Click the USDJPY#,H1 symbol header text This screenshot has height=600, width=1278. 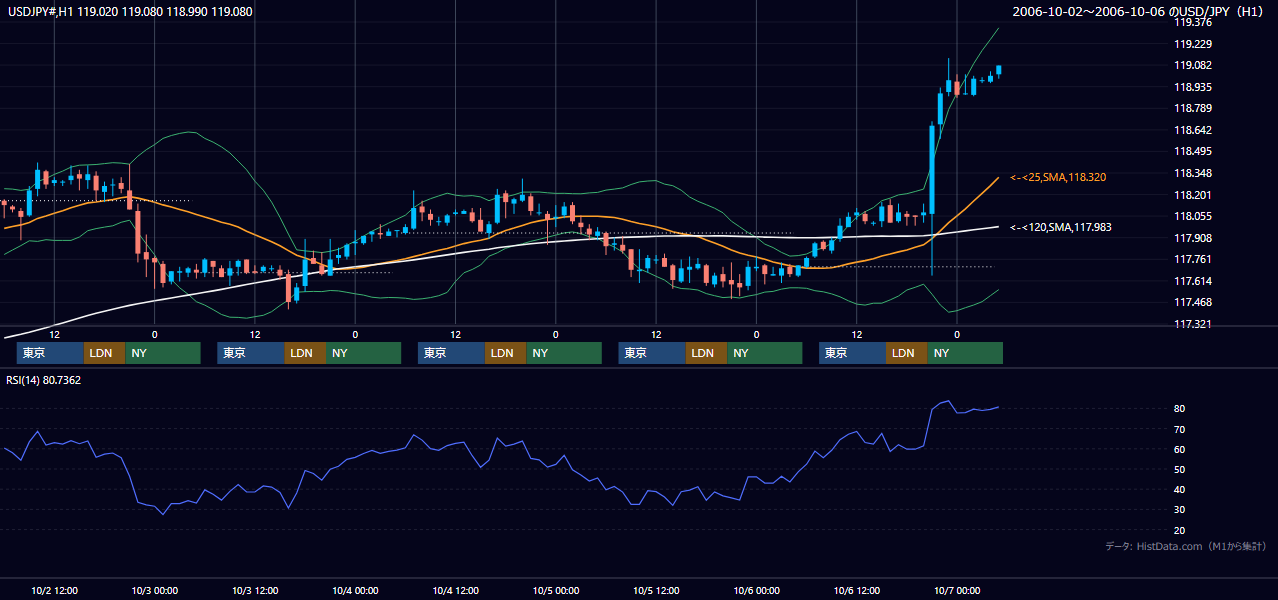click(x=130, y=12)
